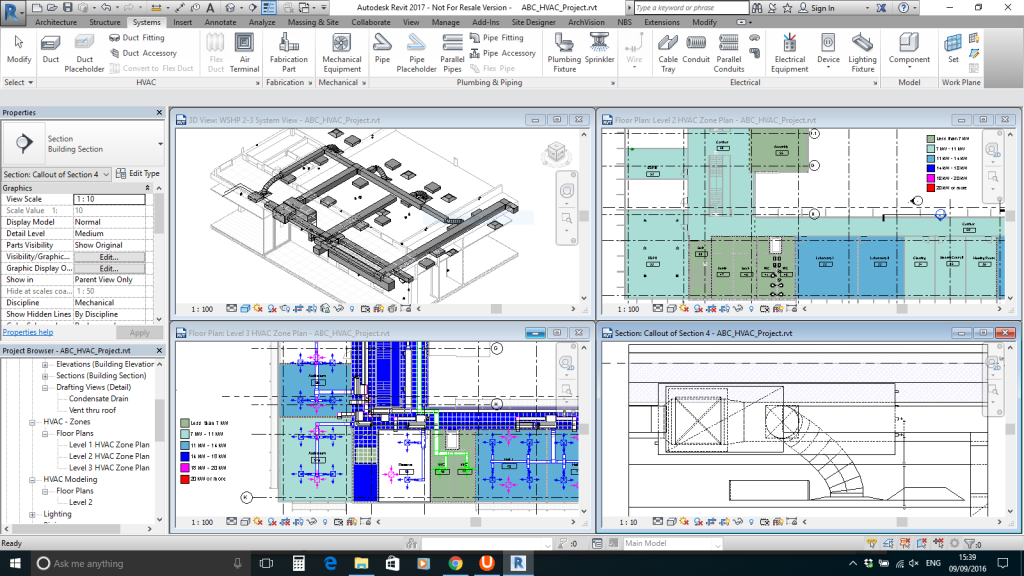Click Edit button for Visibility/Graphics overrides
The height and width of the screenshot is (576, 1024).
pyautogui.click(x=109, y=257)
